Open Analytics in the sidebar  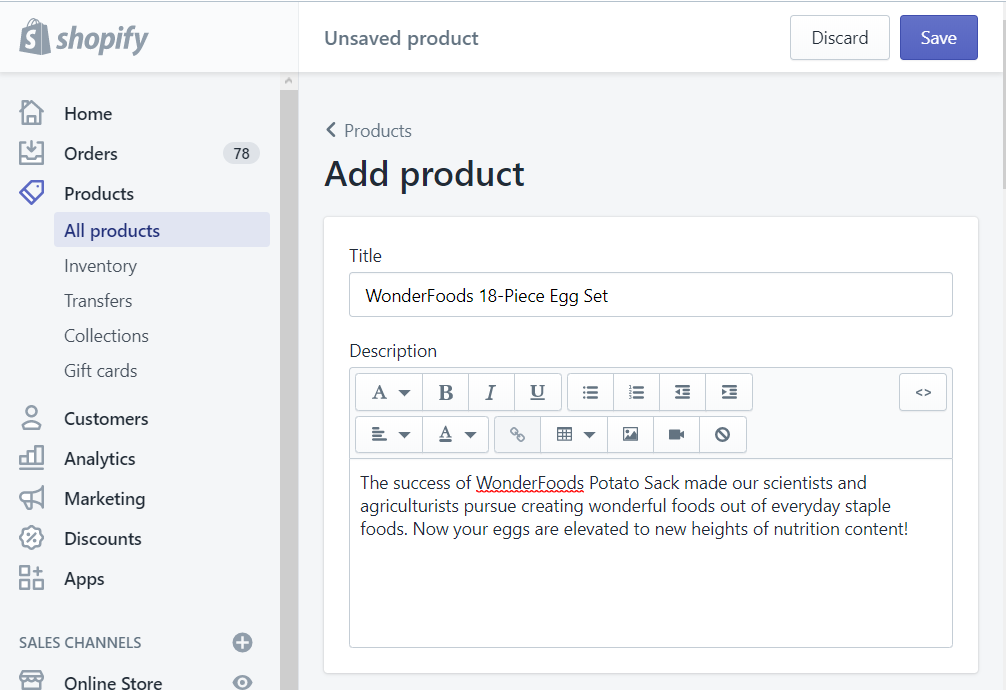tap(99, 458)
